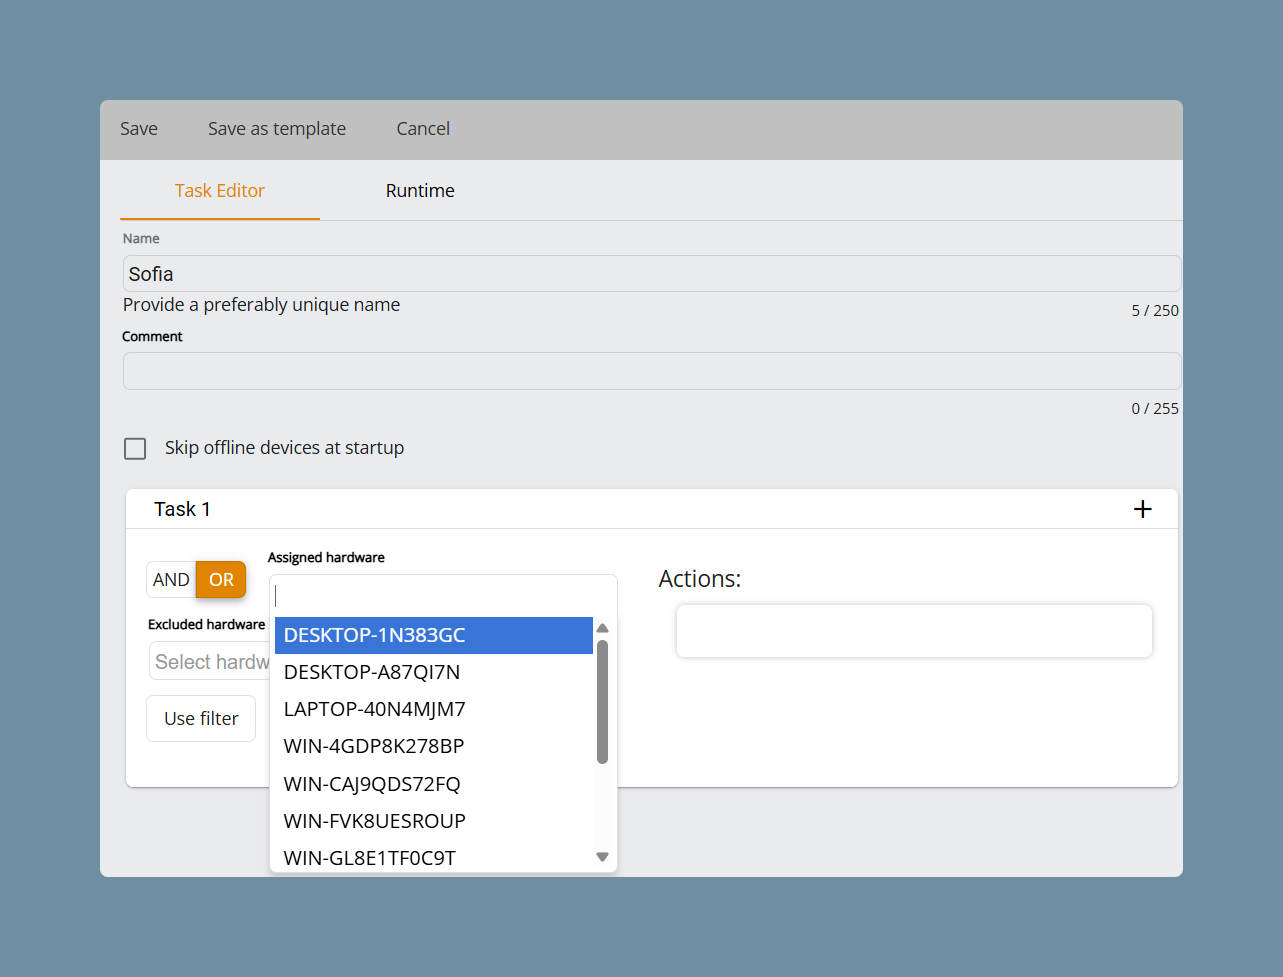The width and height of the screenshot is (1283, 977).
Task: Select WIN-CAJ9QDS72FQ hardware entry
Action: pyautogui.click(x=434, y=784)
